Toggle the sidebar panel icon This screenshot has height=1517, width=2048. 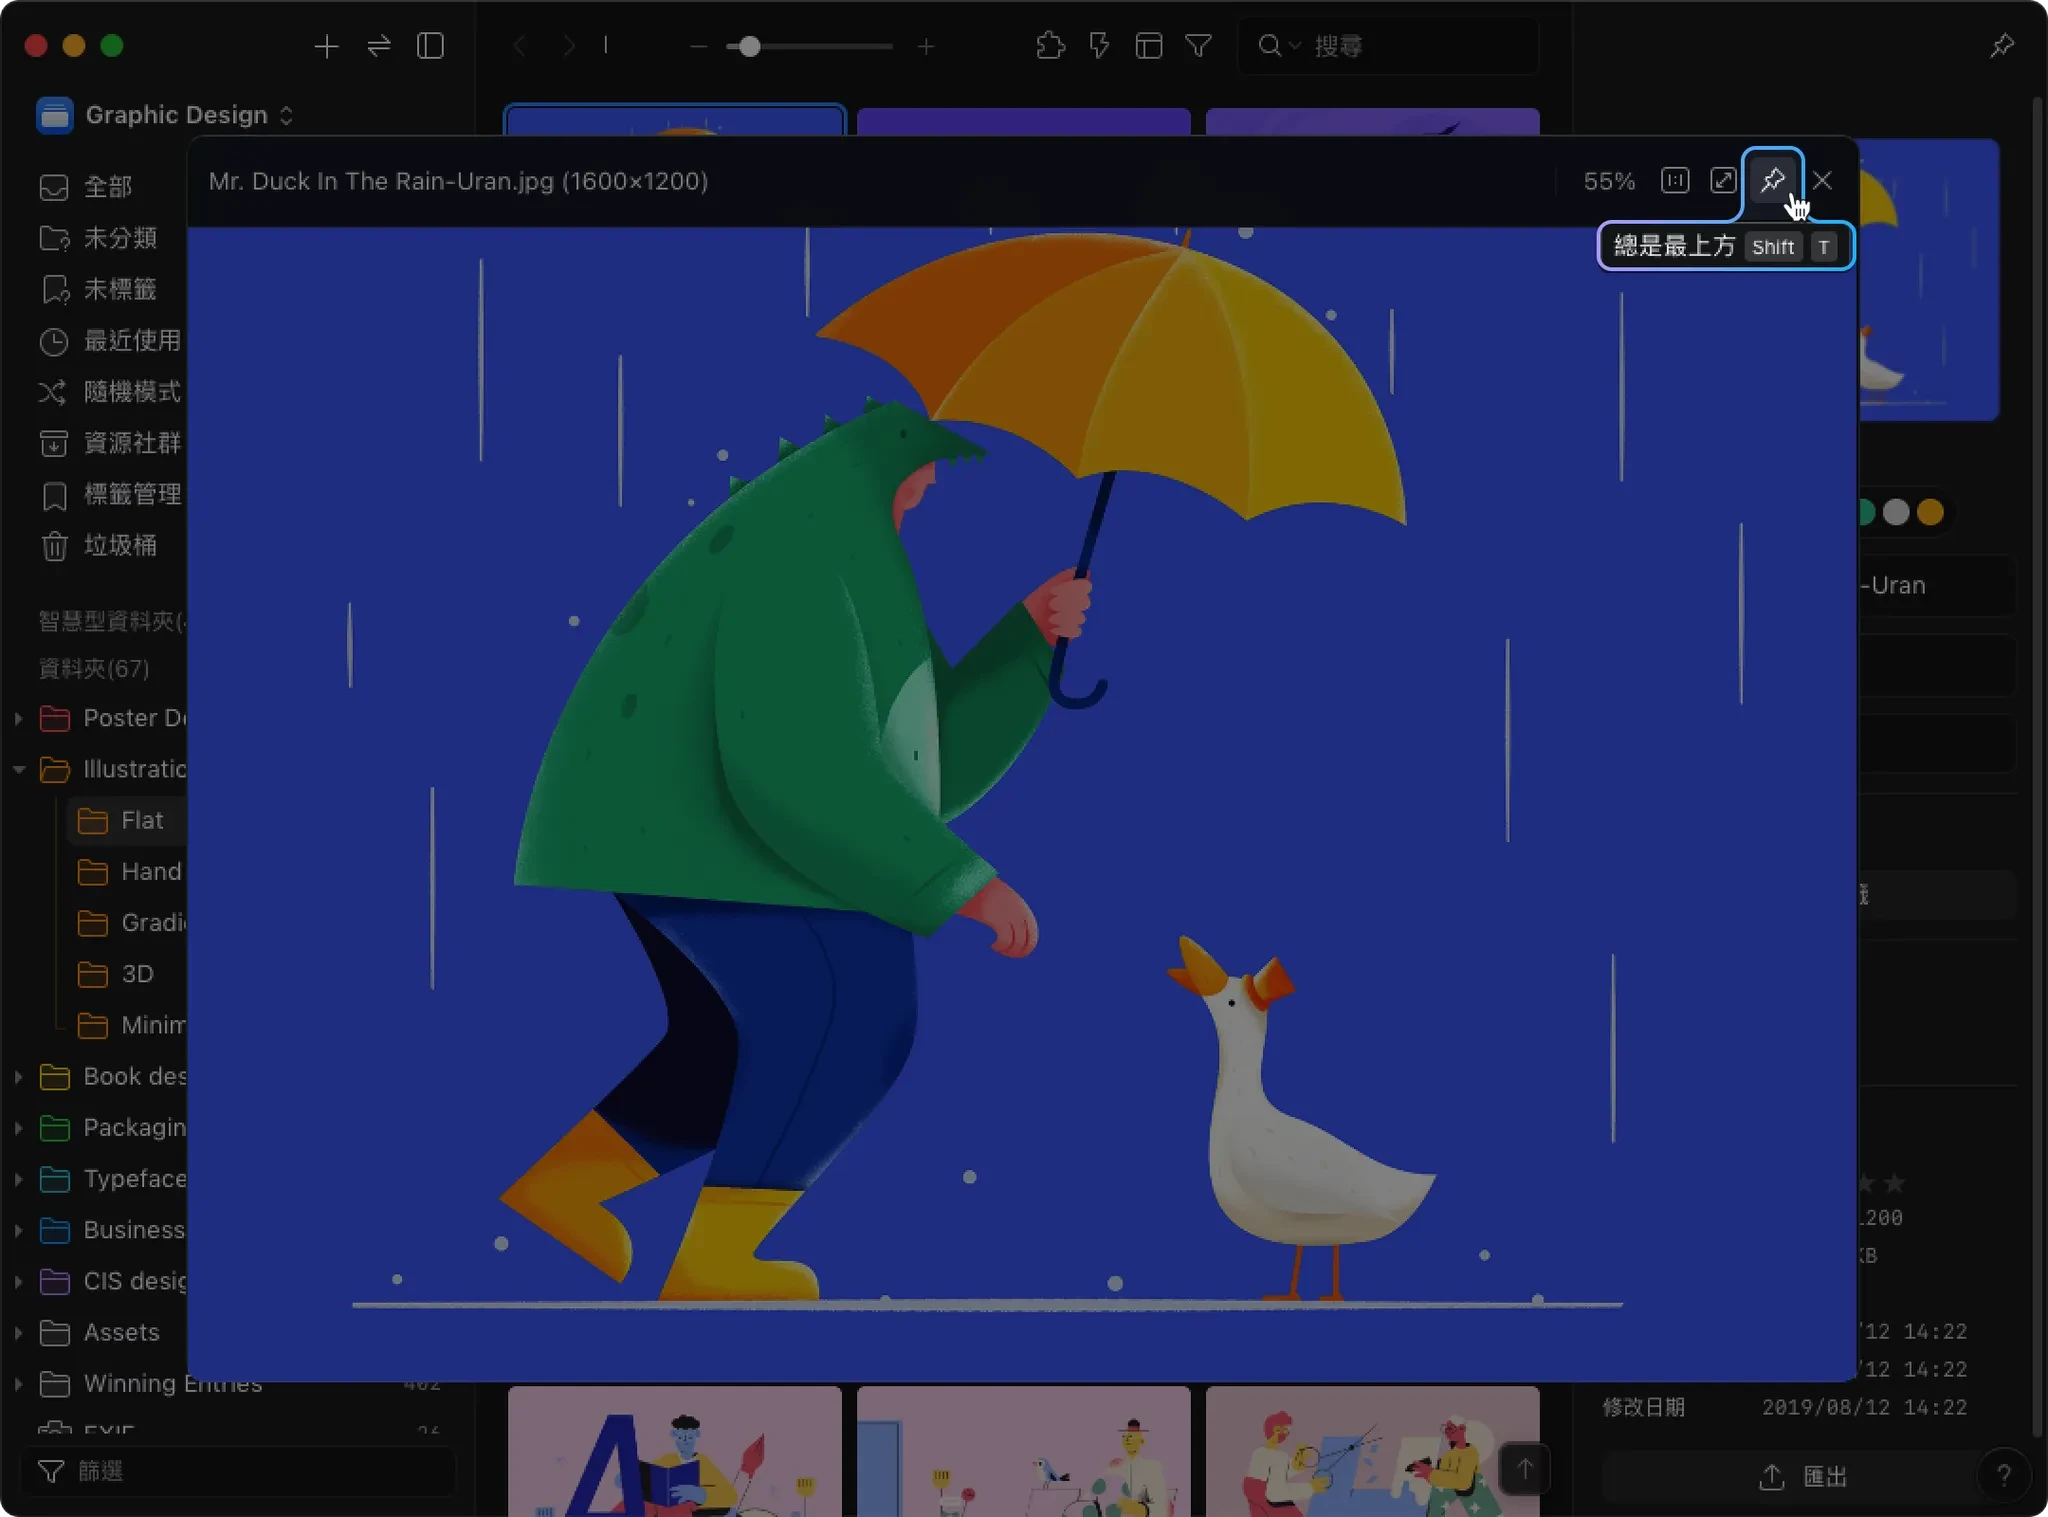(430, 46)
